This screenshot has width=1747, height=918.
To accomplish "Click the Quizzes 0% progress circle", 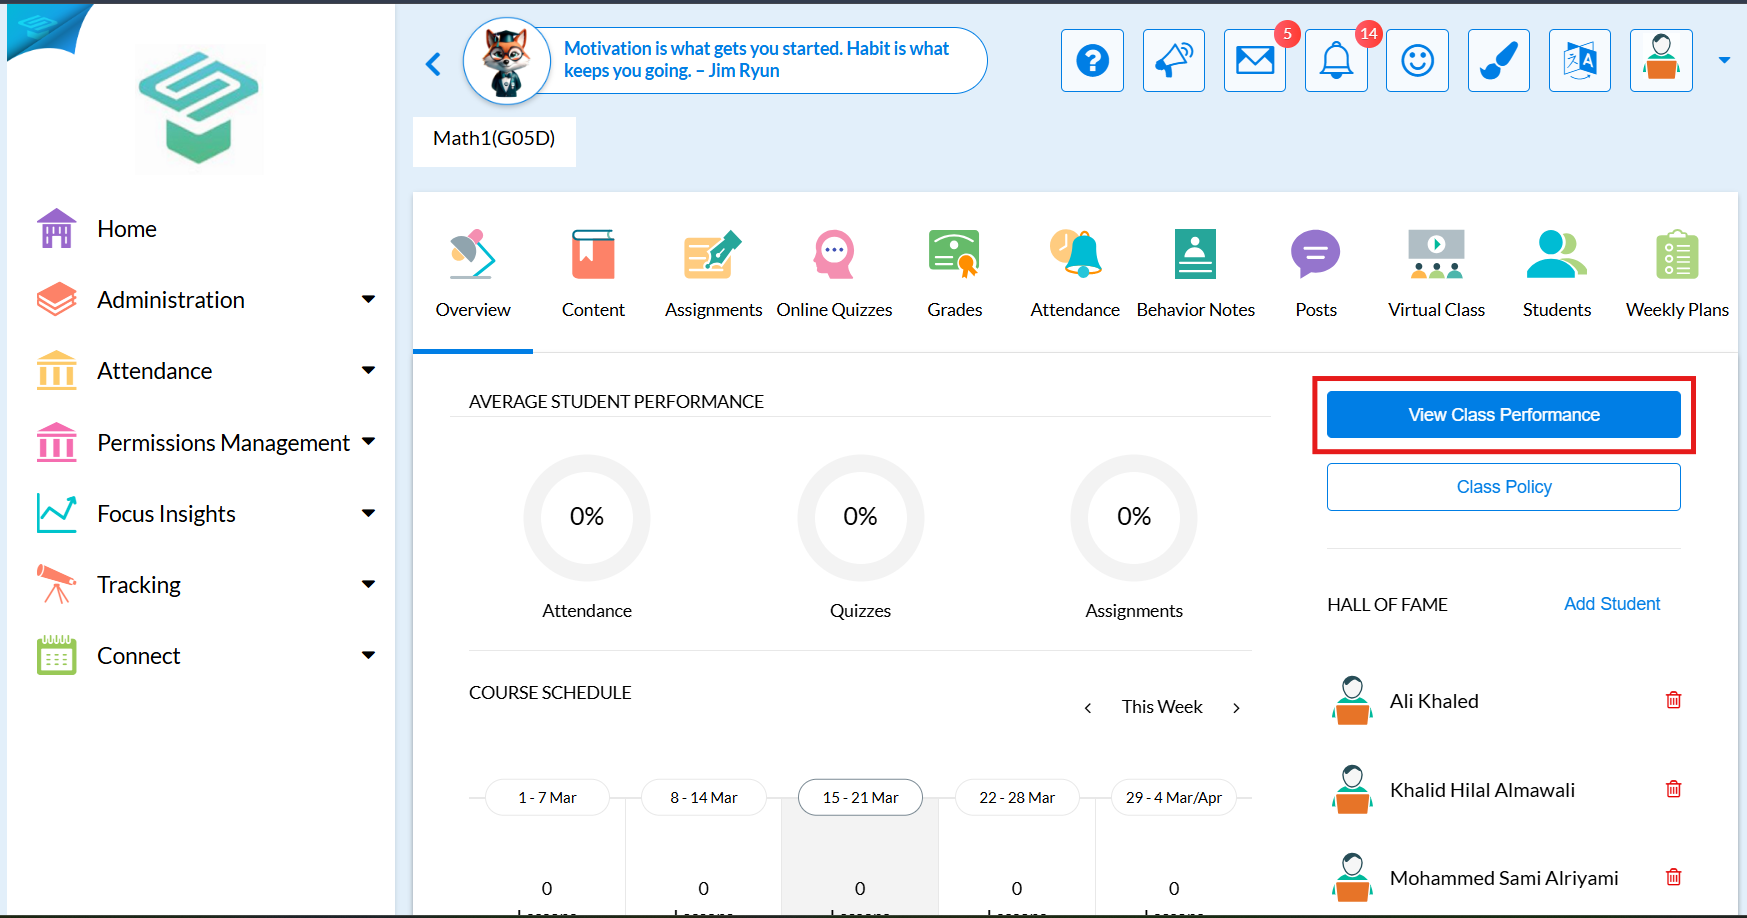I will pos(860,517).
